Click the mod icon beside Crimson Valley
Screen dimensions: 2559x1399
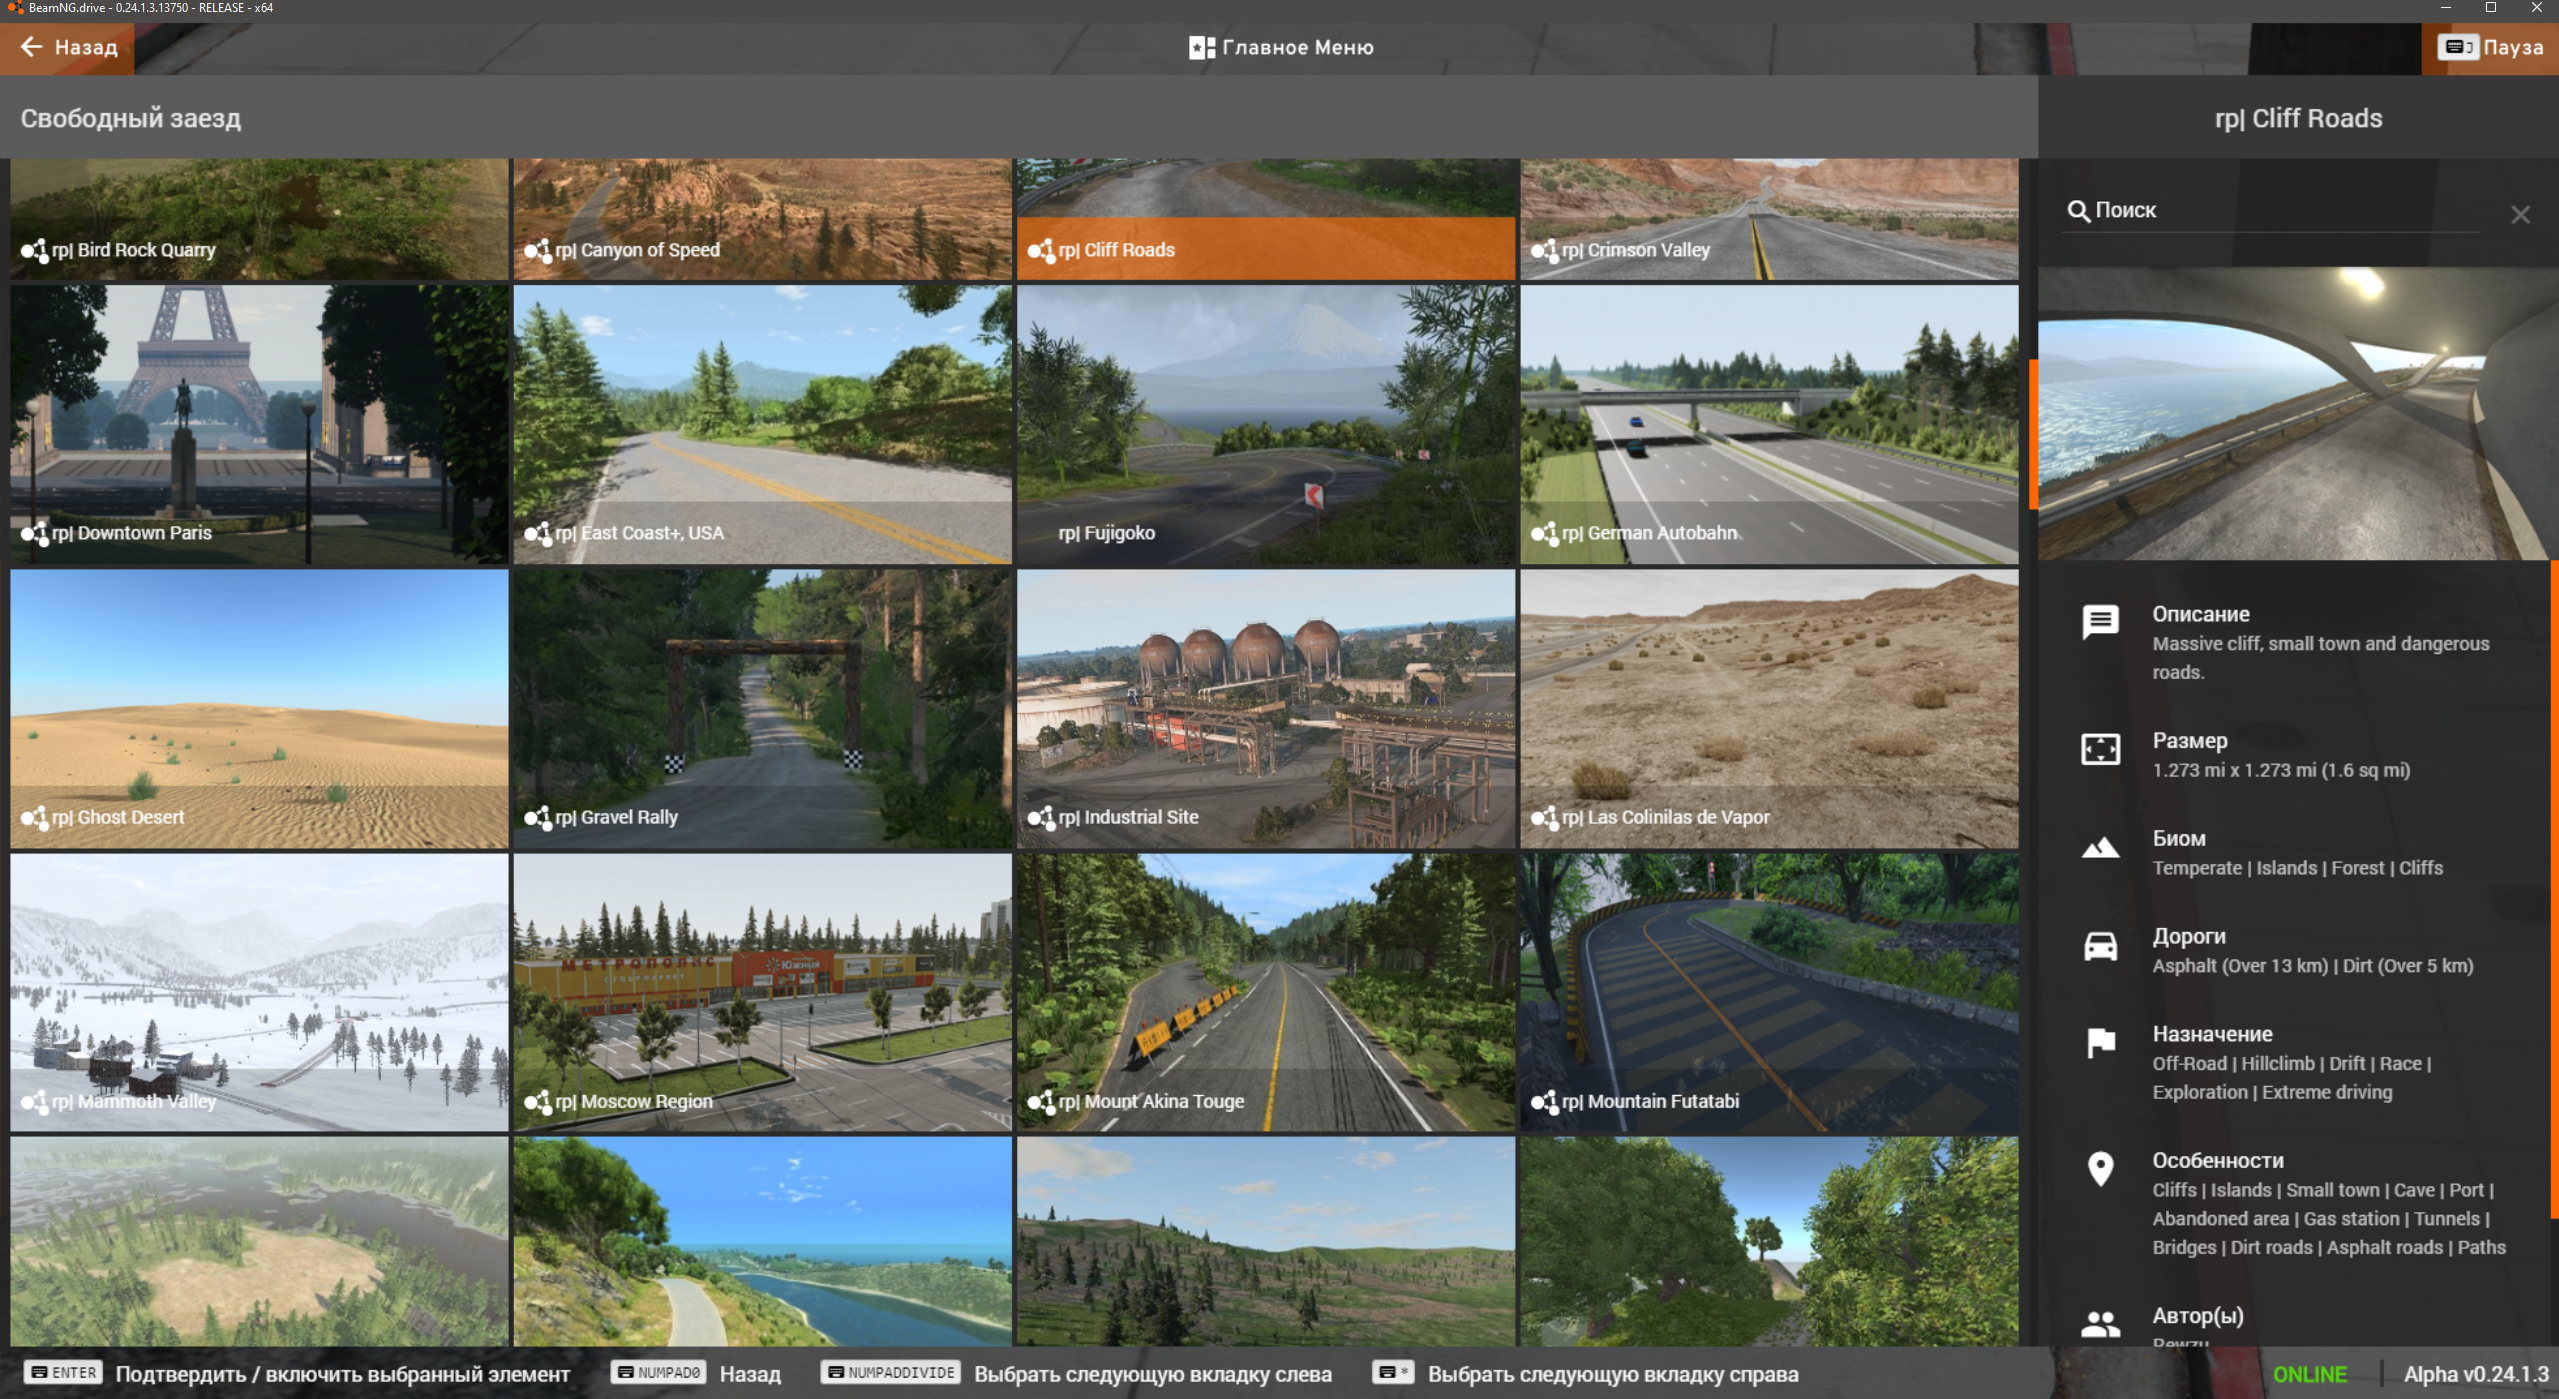pyautogui.click(x=1544, y=250)
